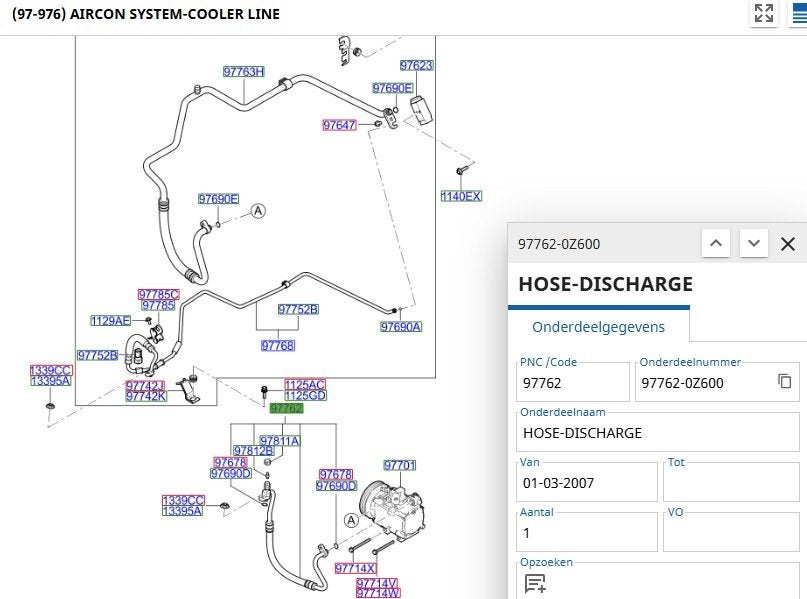Select bracket label 97742K

tap(146, 396)
